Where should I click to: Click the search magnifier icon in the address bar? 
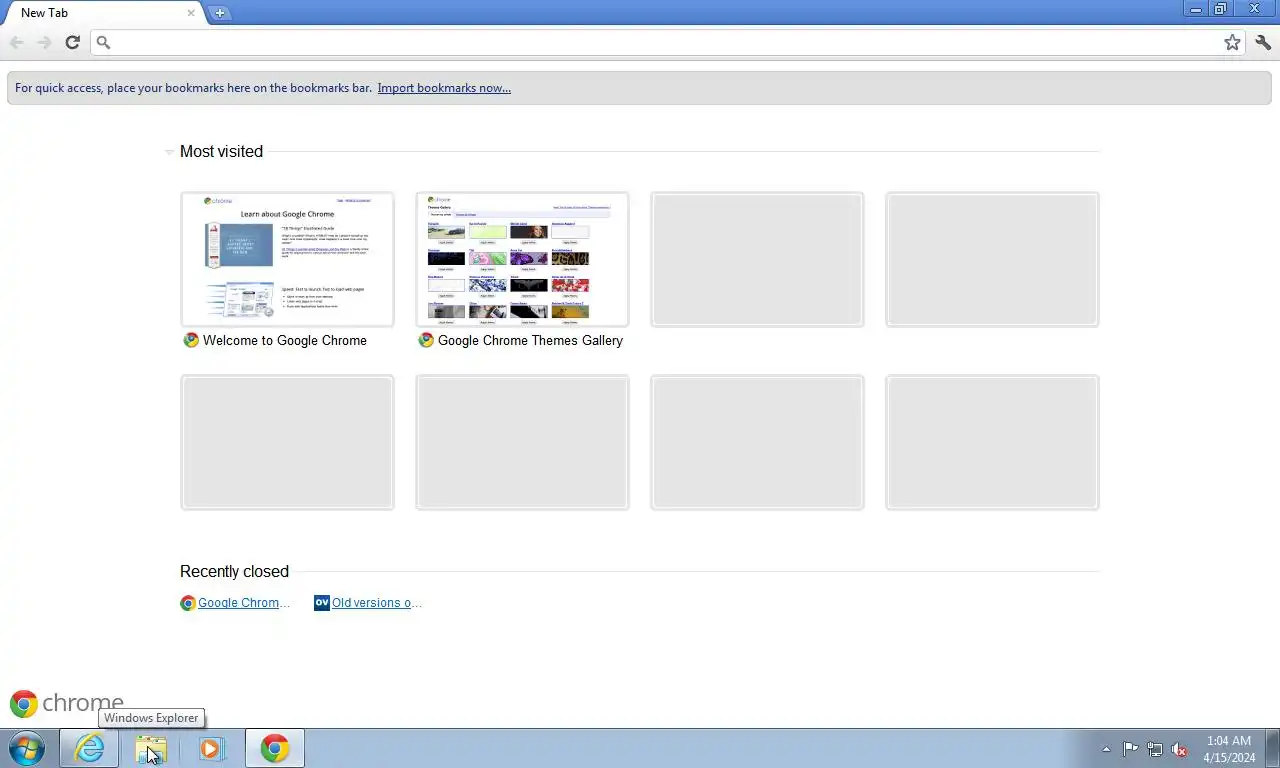(103, 42)
